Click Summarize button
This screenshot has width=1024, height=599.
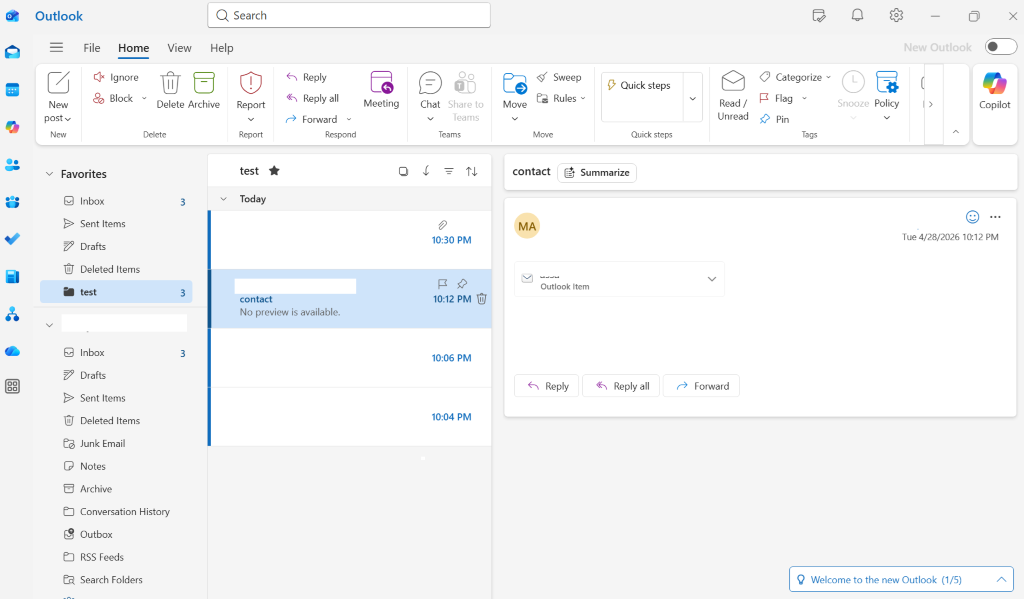(597, 172)
